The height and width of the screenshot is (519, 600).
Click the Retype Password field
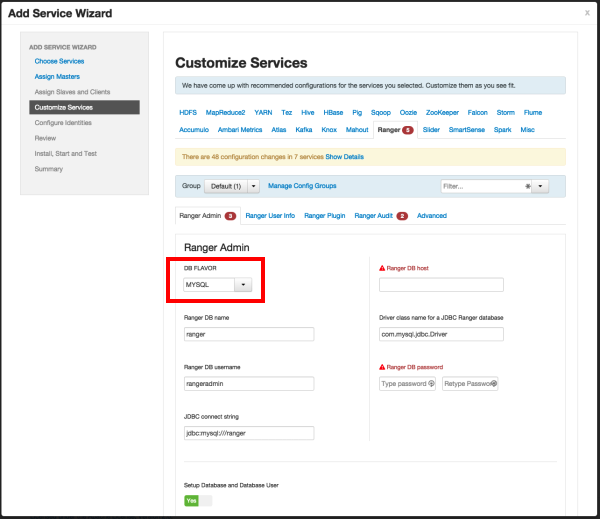click(x=470, y=384)
